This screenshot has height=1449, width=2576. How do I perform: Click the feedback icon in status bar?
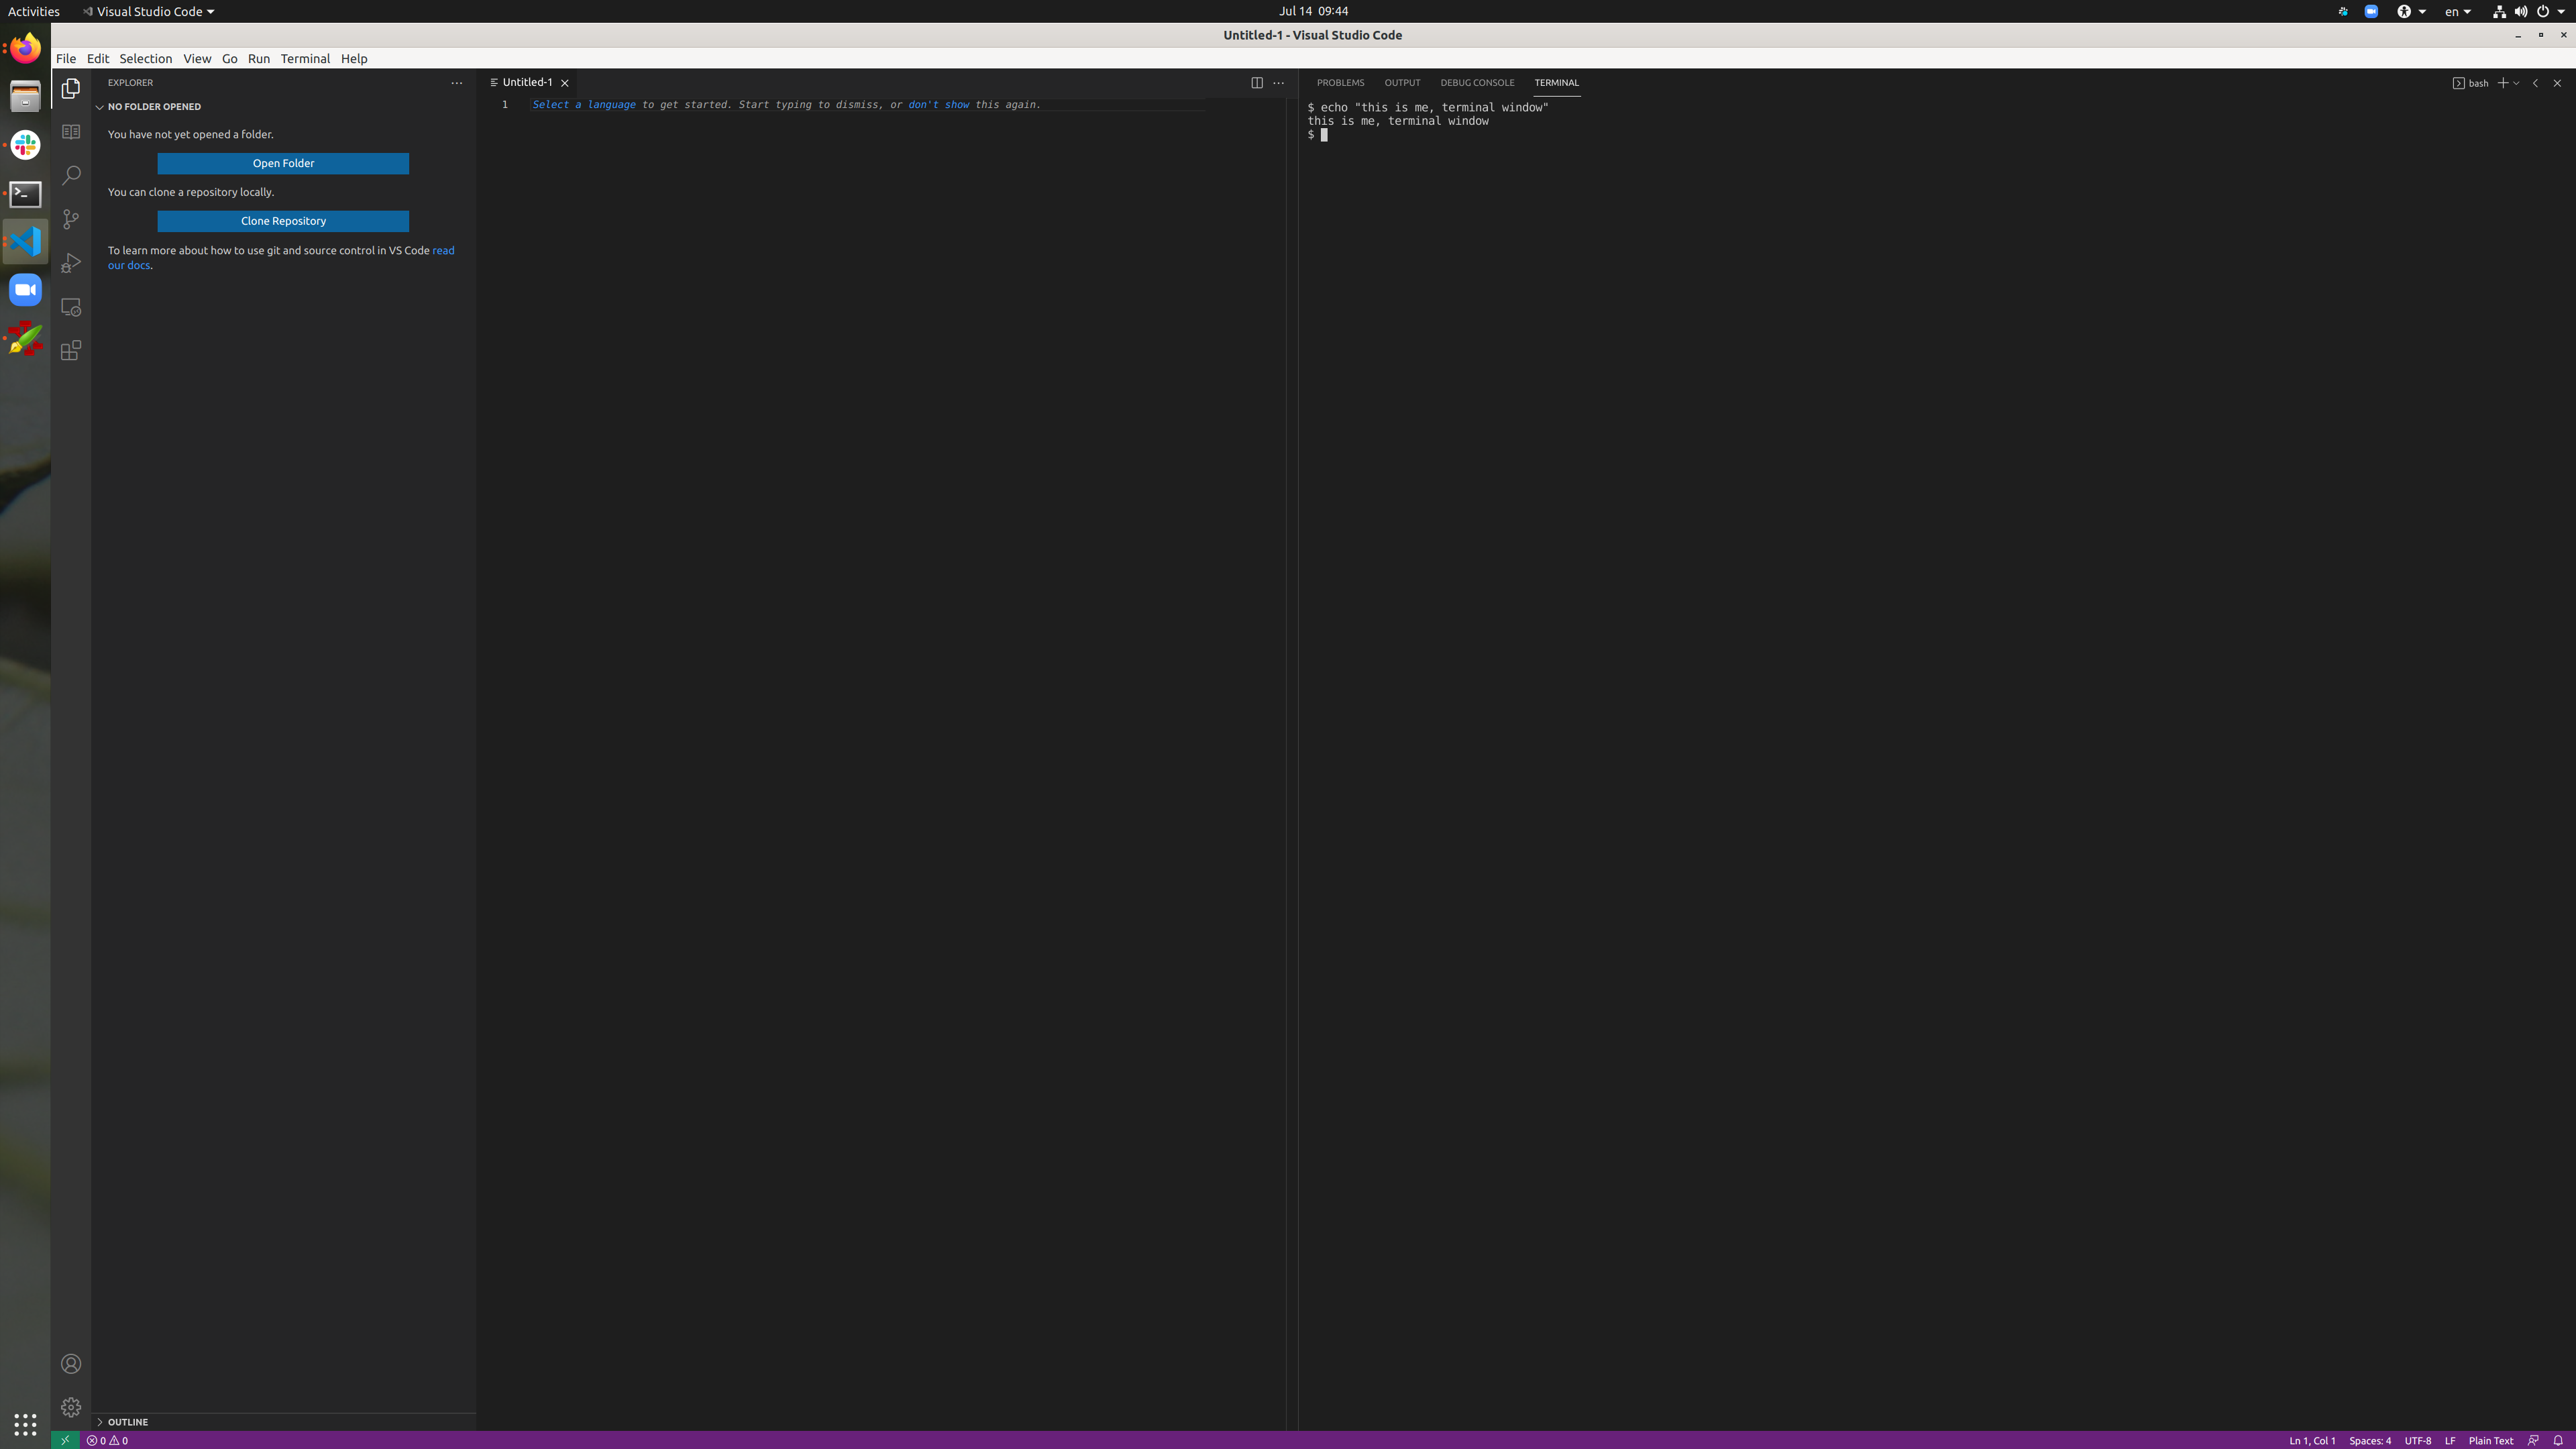pos(2533,1441)
